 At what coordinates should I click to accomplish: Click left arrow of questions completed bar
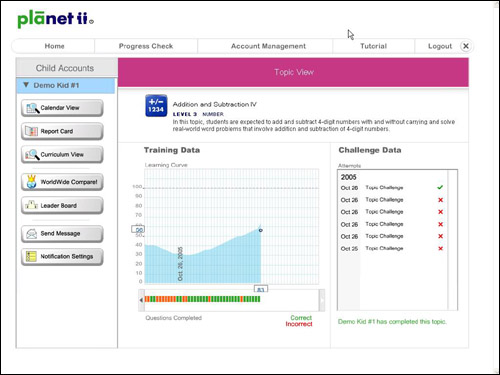[141, 300]
